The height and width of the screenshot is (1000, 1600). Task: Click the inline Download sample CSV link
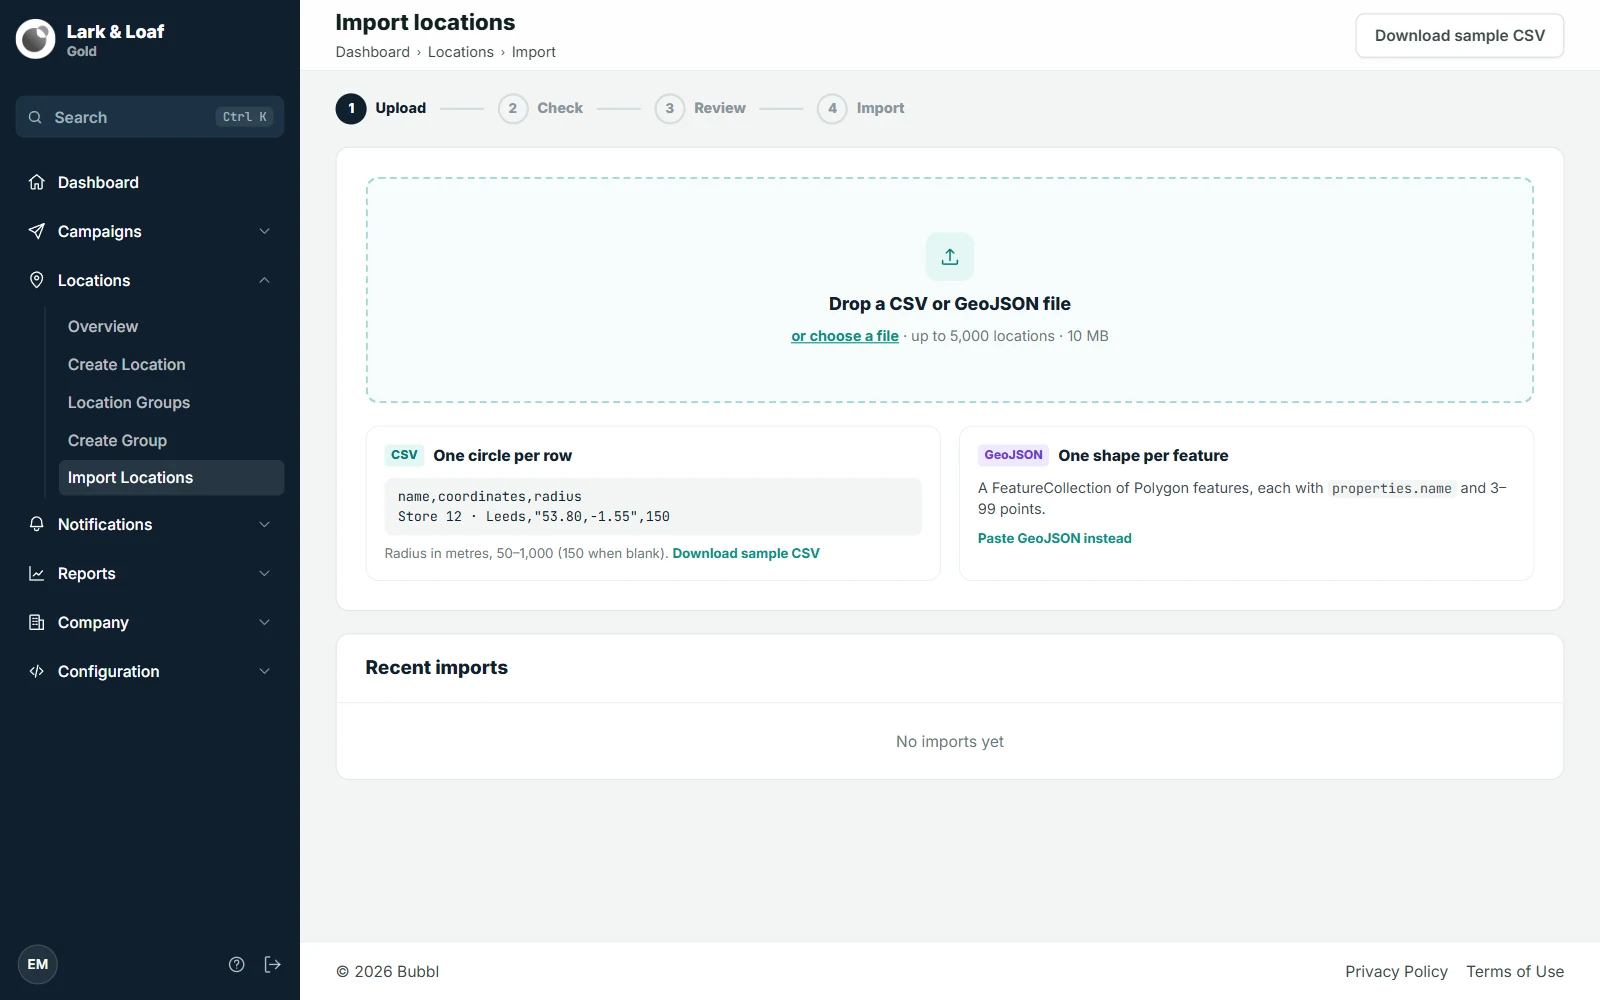click(x=746, y=553)
